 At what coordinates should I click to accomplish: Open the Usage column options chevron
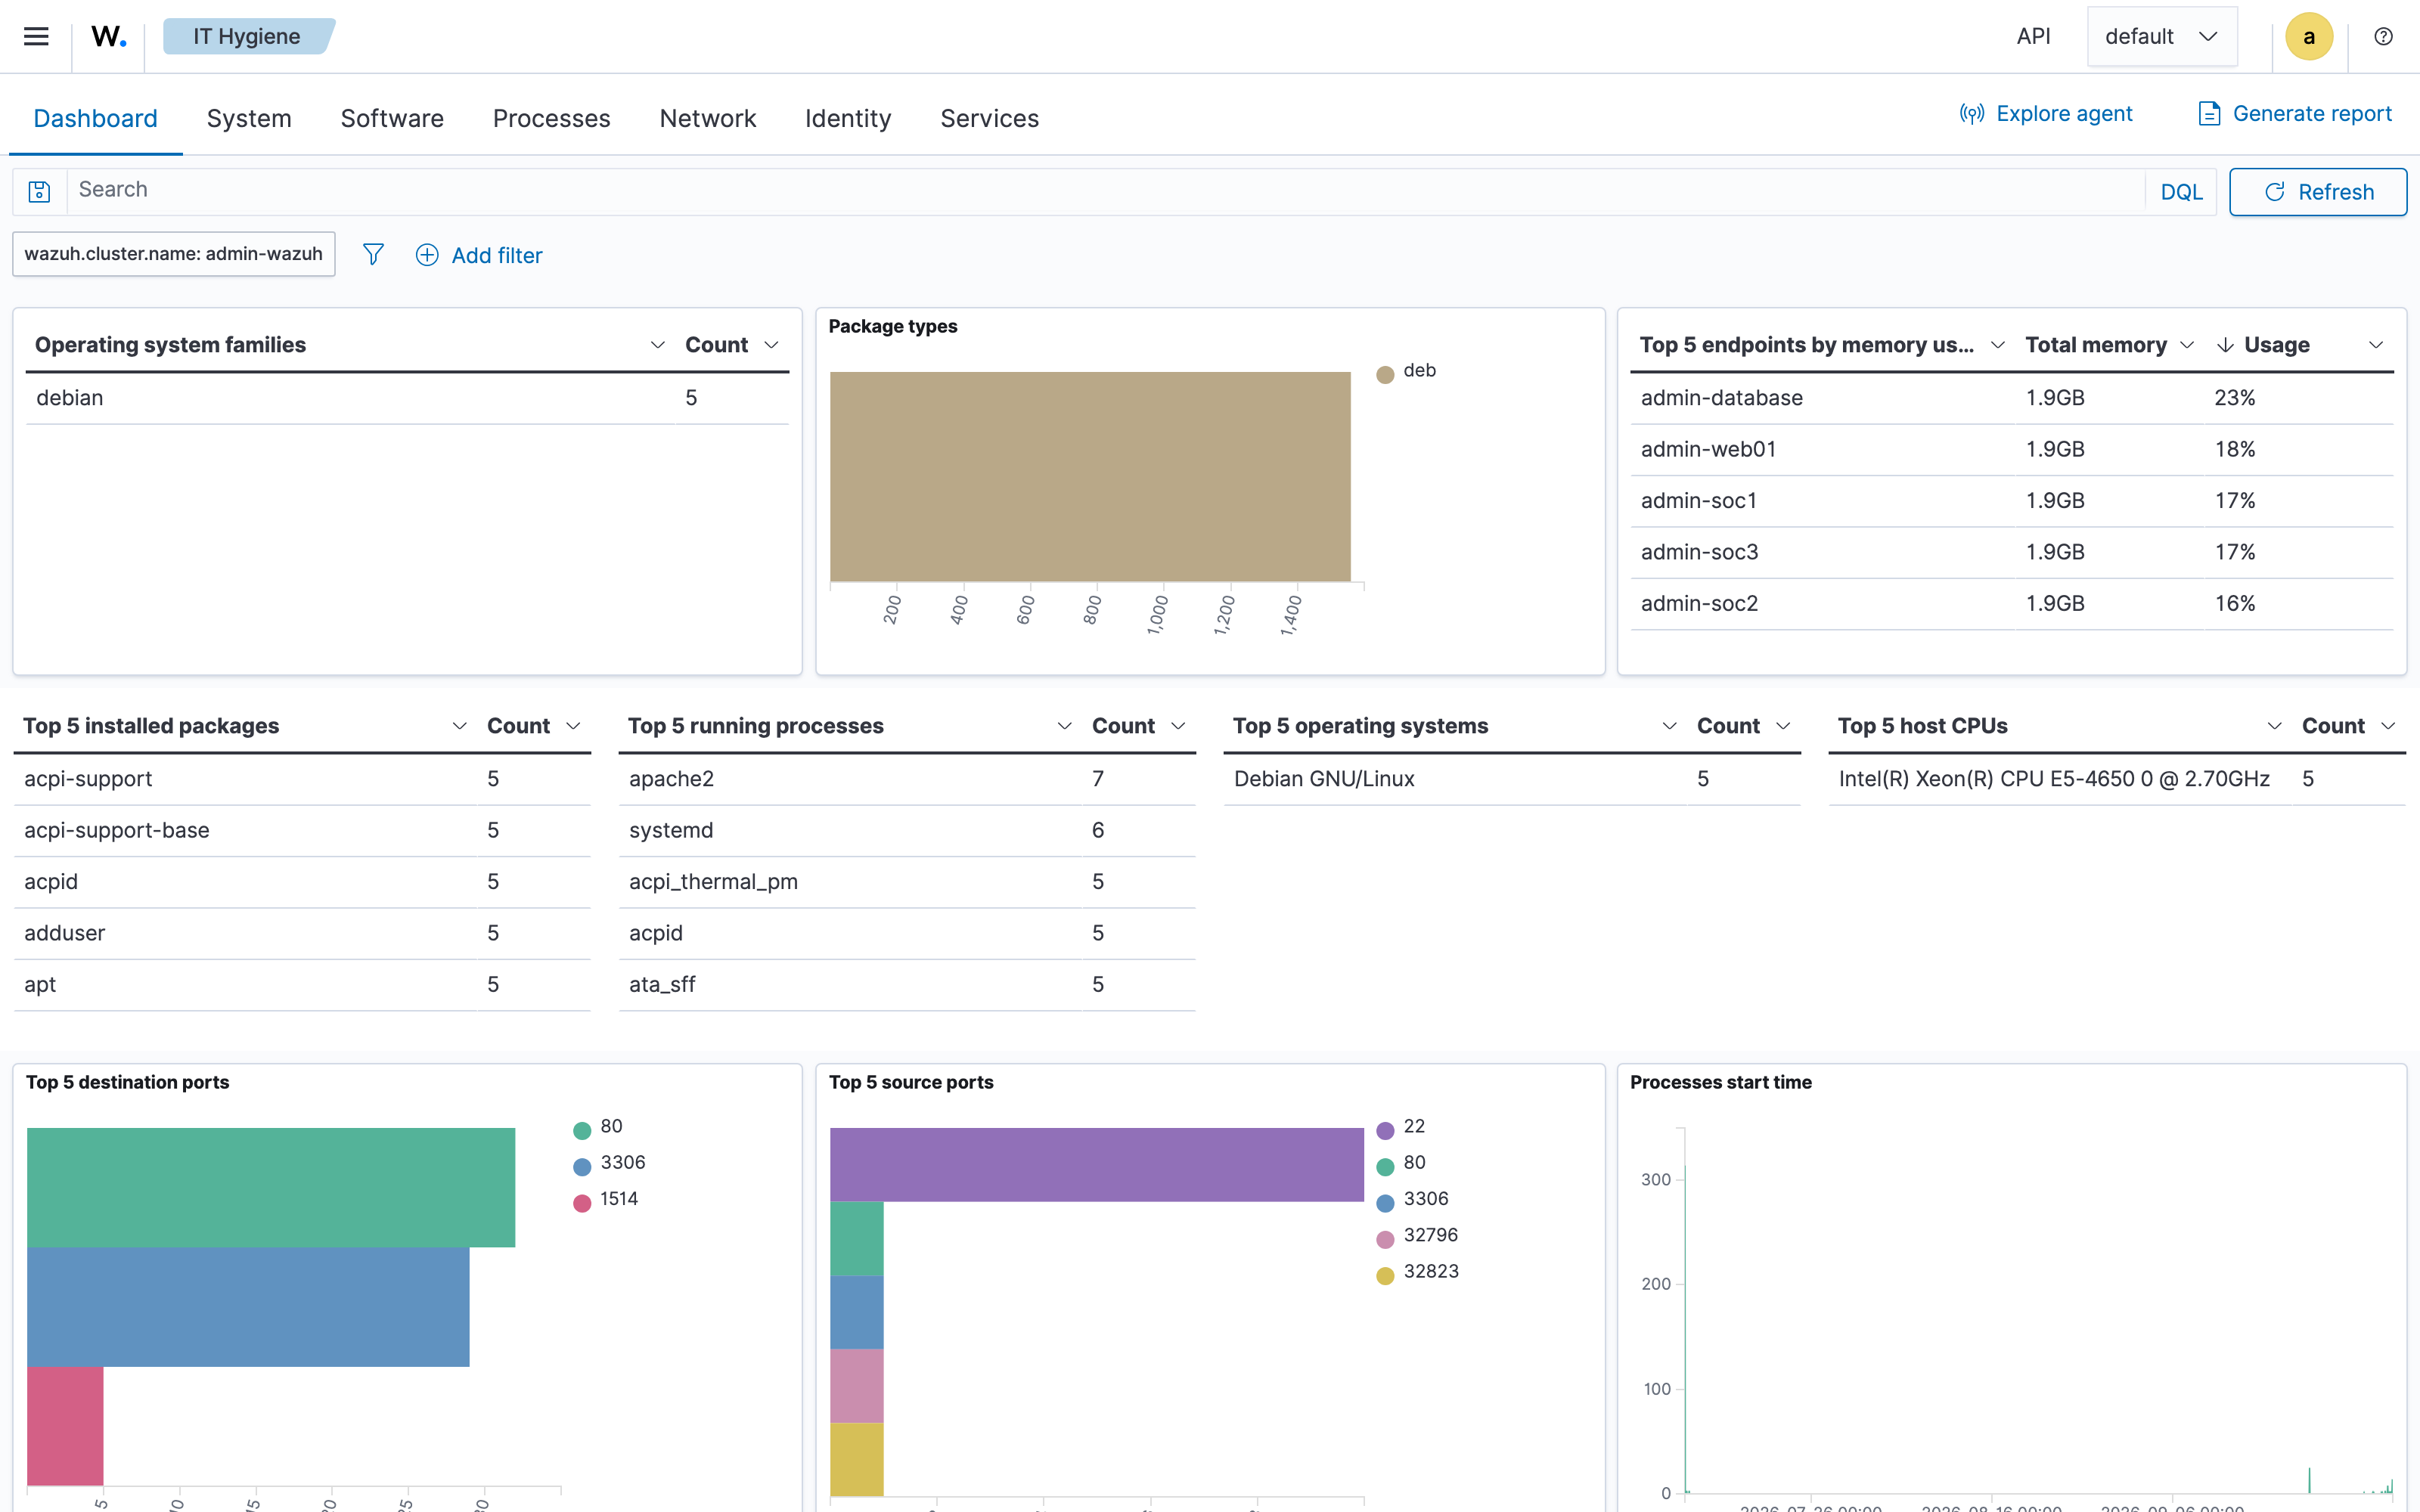(2376, 345)
